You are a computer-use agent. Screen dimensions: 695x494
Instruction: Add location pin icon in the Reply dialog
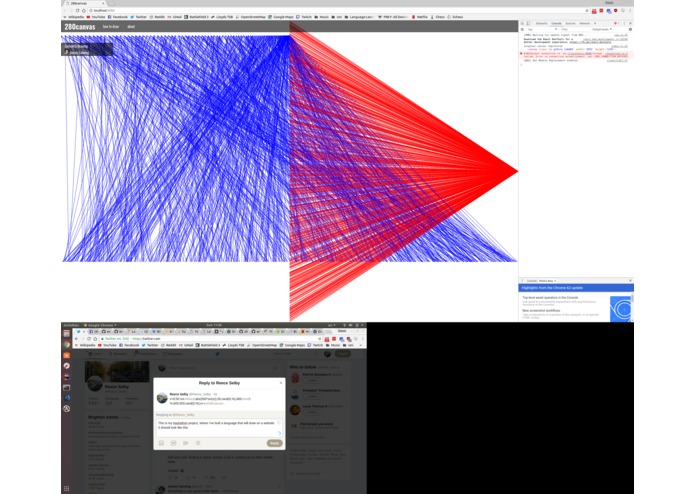point(198,443)
